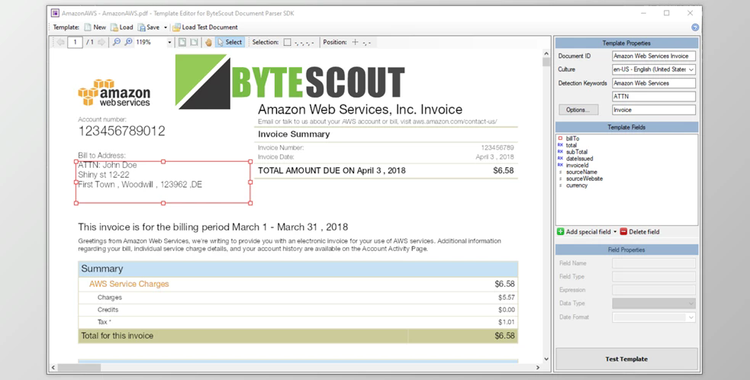This screenshot has height=380, width=750.
Task: Click the Credits amount $0.00
Action: point(506,310)
